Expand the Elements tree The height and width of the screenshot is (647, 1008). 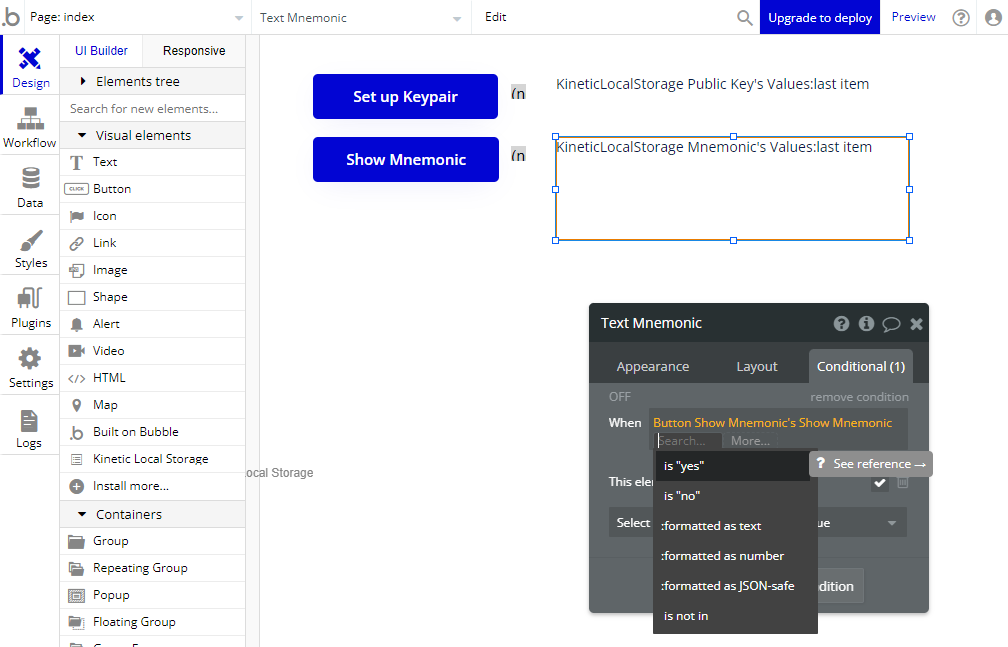pos(84,82)
